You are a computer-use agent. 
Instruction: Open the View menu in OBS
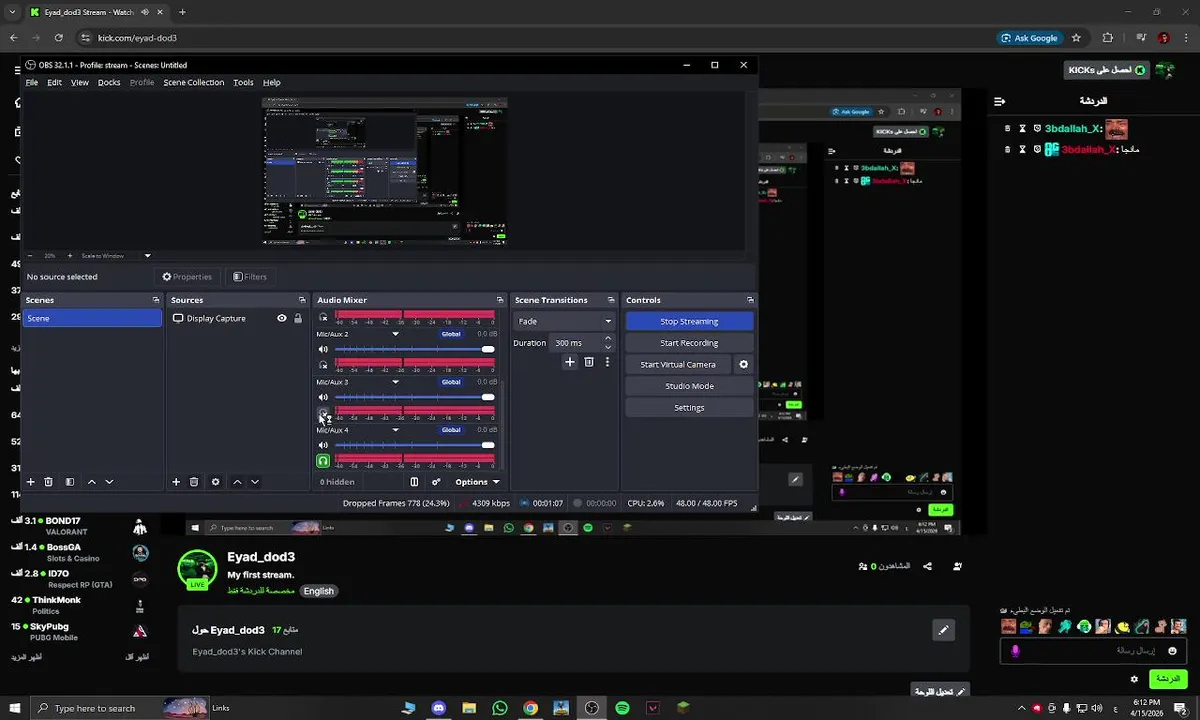pyautogui.click(x=80, y=82)
